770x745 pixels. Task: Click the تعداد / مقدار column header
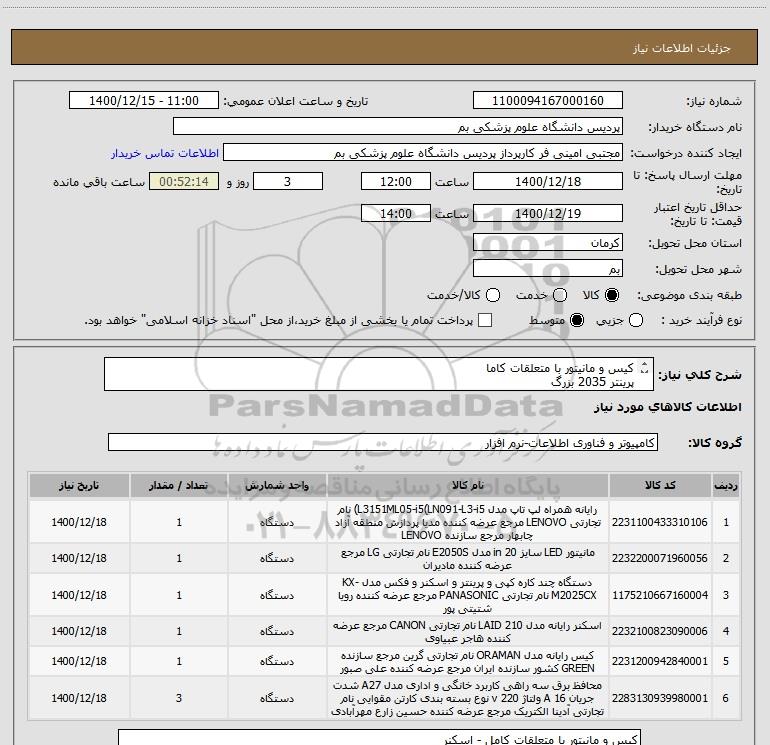(179, 485)
